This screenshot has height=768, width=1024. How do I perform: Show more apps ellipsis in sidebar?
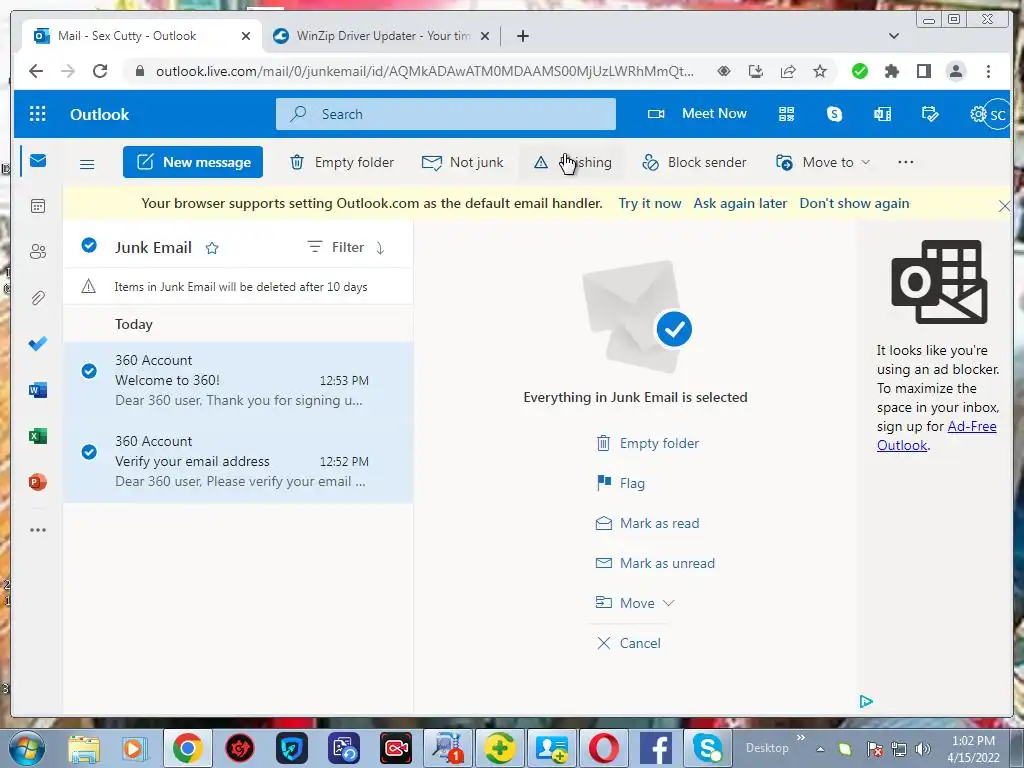(38, 530)
